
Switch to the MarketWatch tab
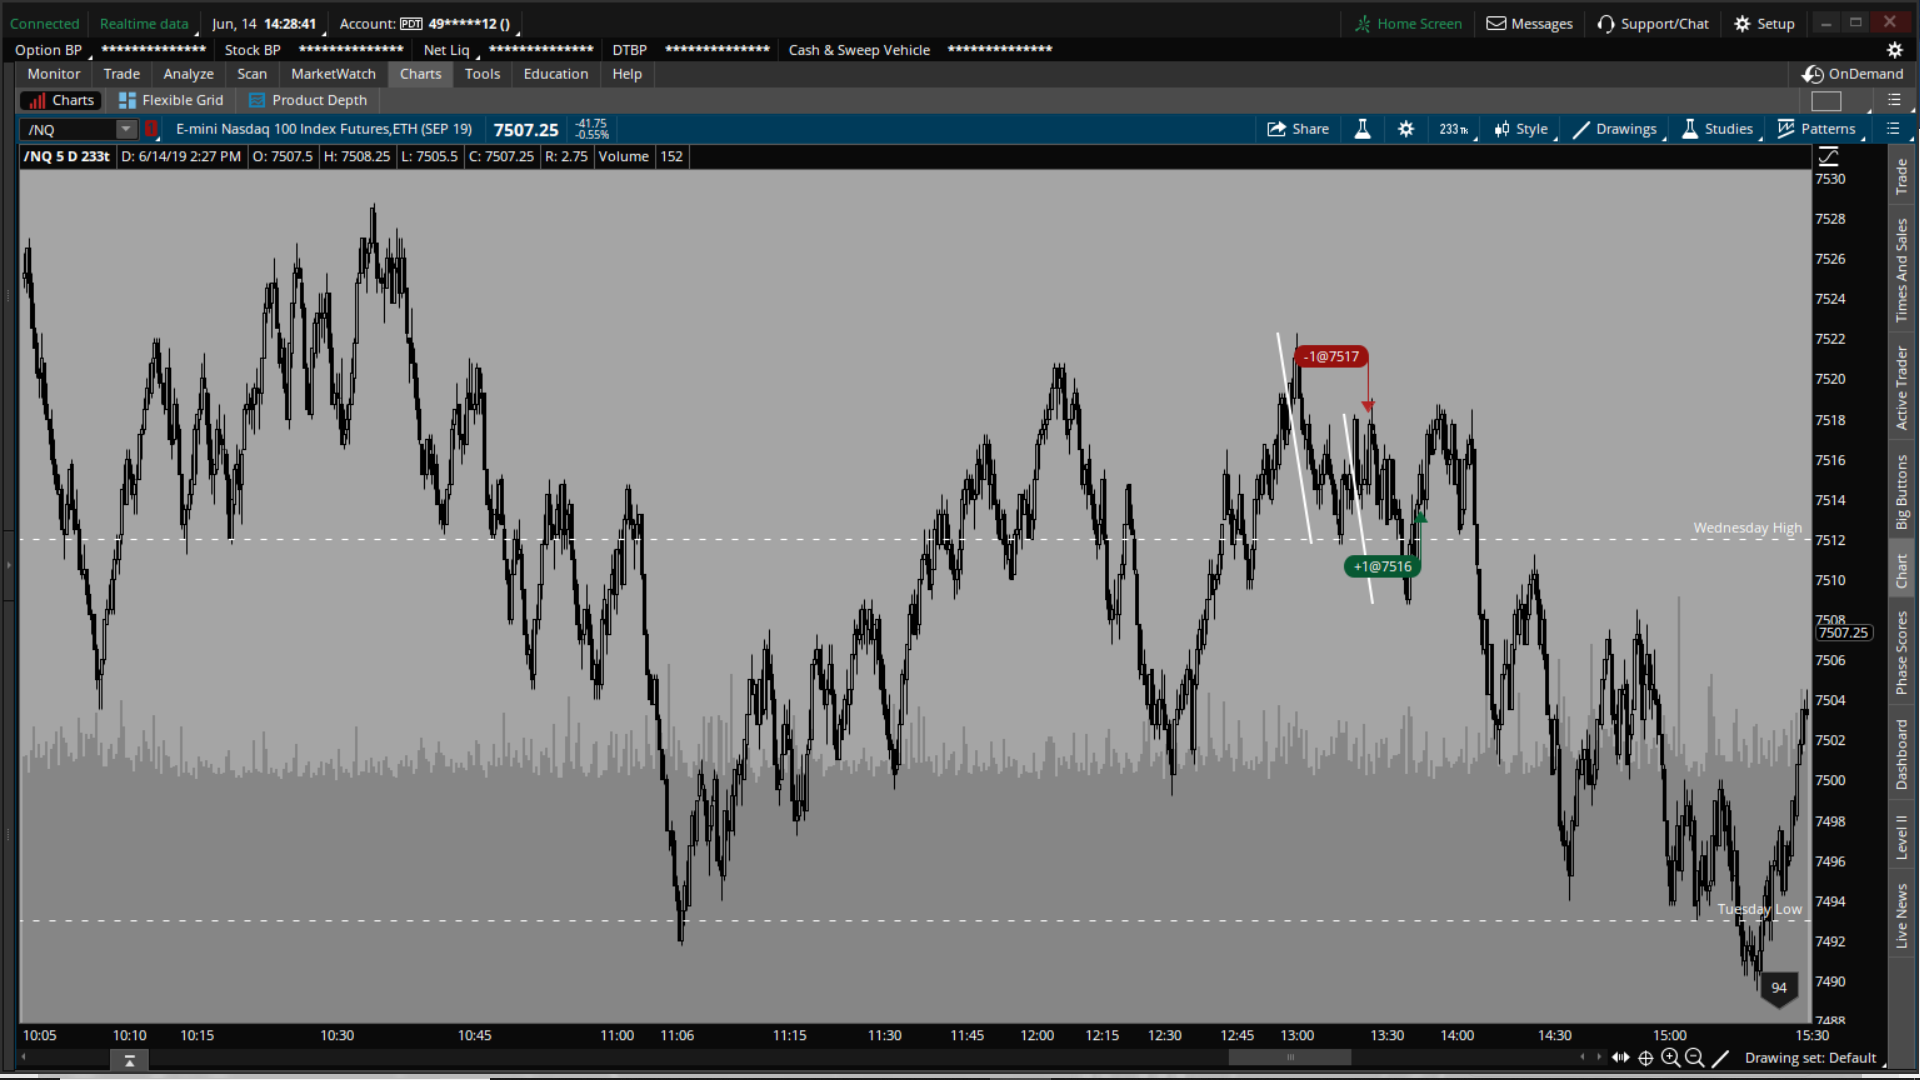(x=333, y=74)
